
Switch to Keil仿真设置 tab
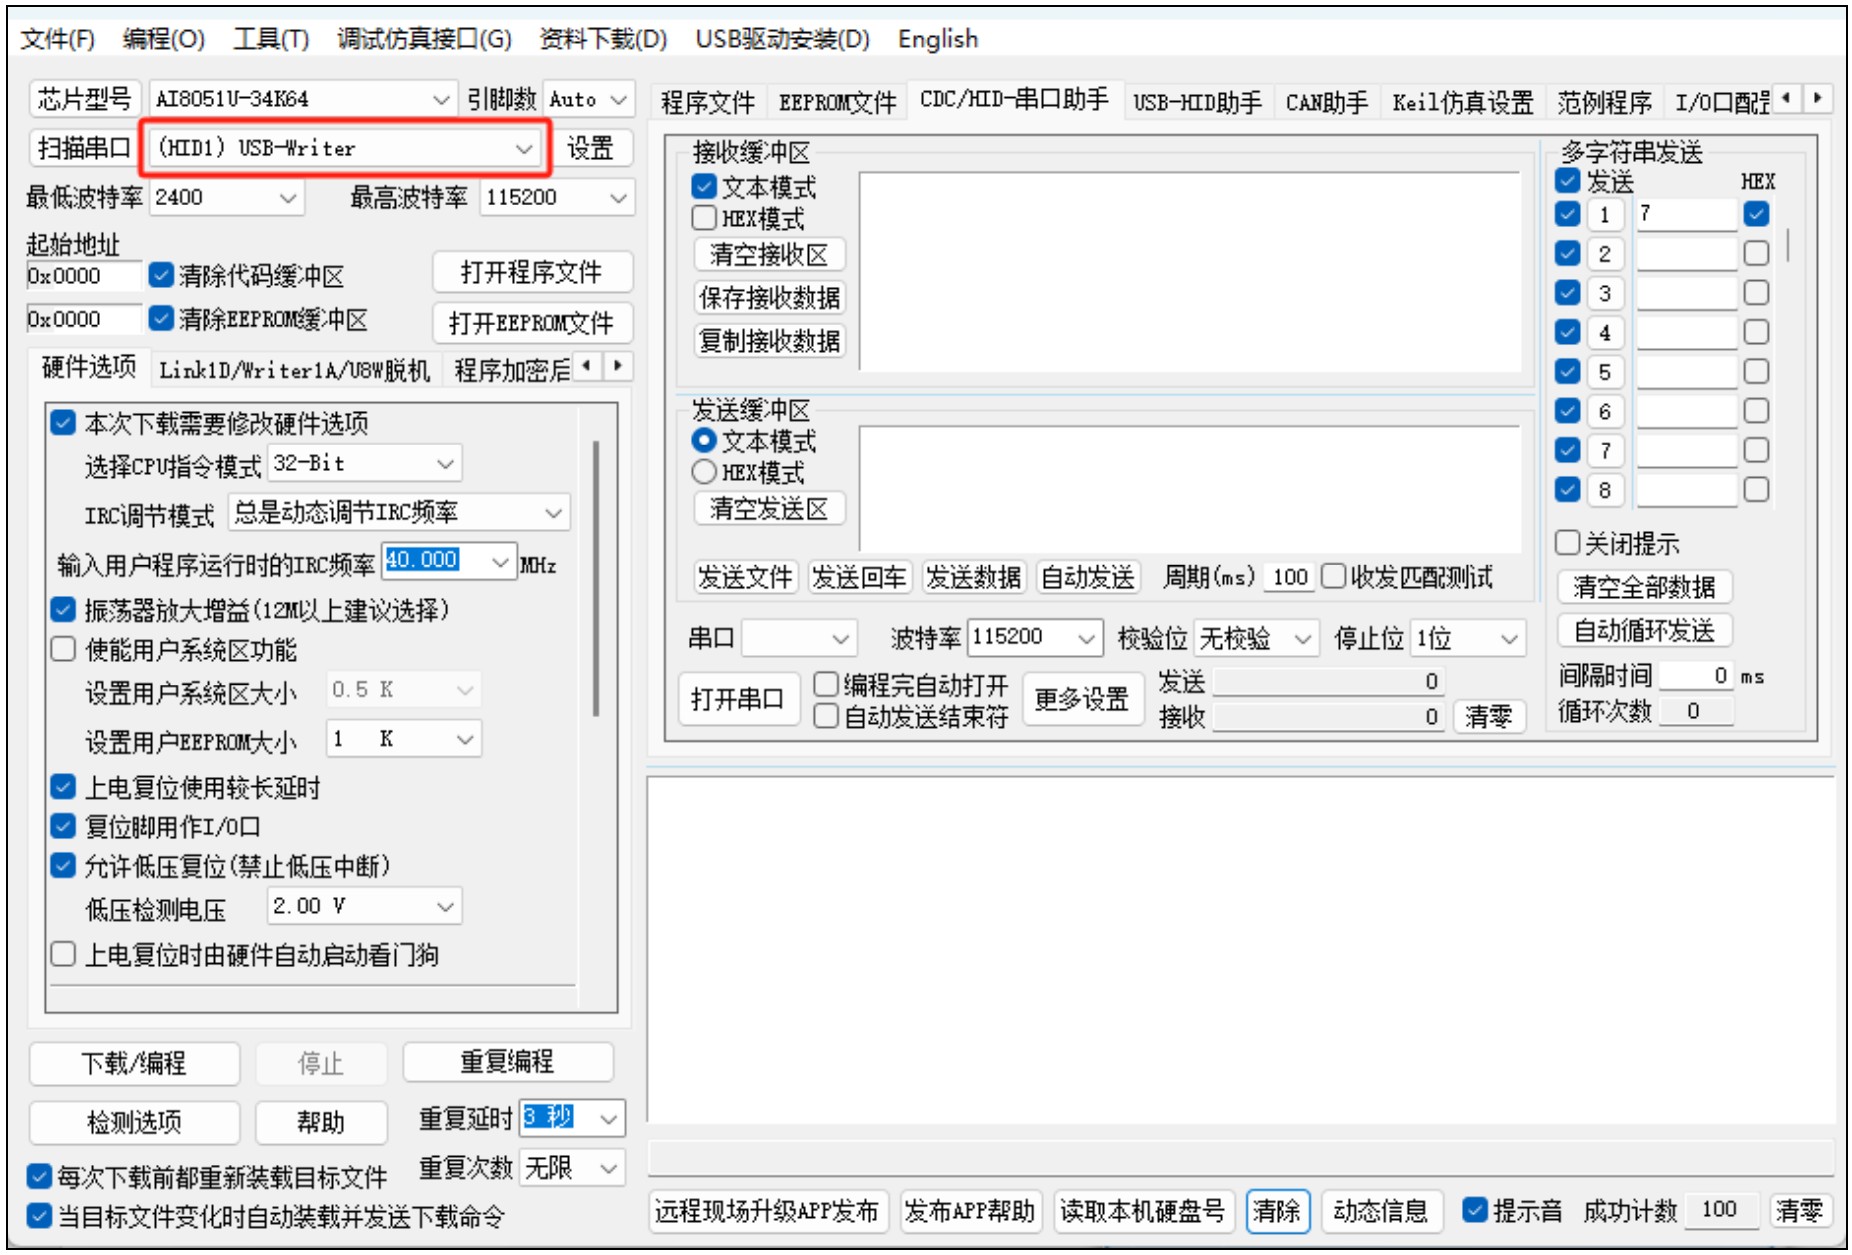(x=1462, y=102)
